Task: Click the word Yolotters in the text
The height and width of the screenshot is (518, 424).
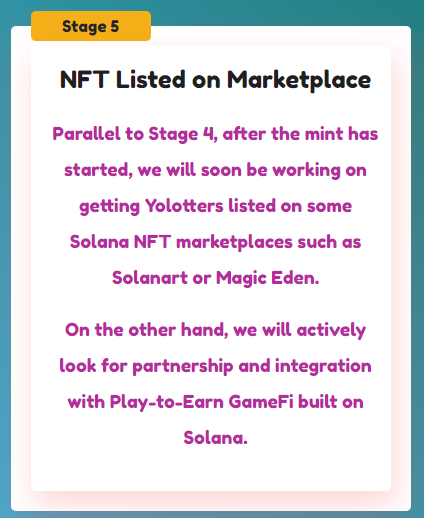Action: [184, 206]
